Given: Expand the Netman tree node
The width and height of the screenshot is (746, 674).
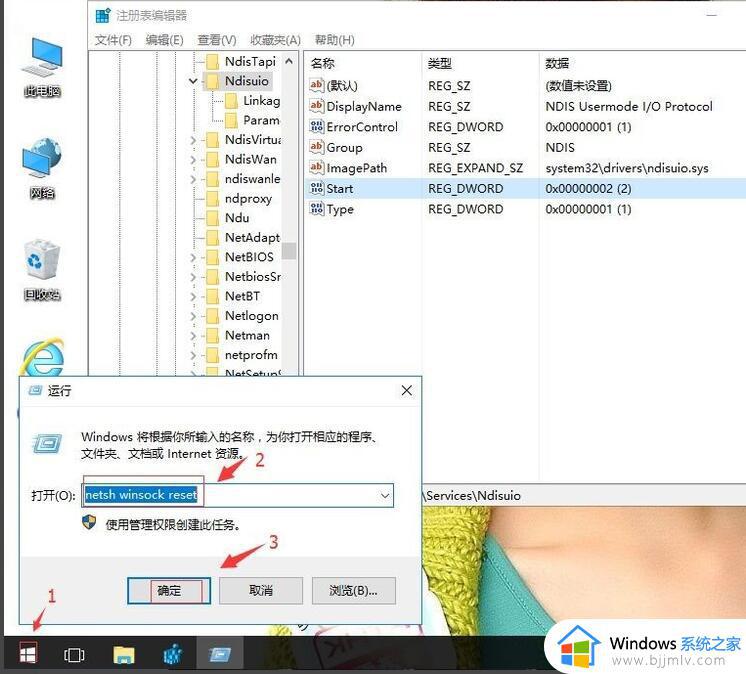Looking at the screenshot, I should tap(193, 335).
